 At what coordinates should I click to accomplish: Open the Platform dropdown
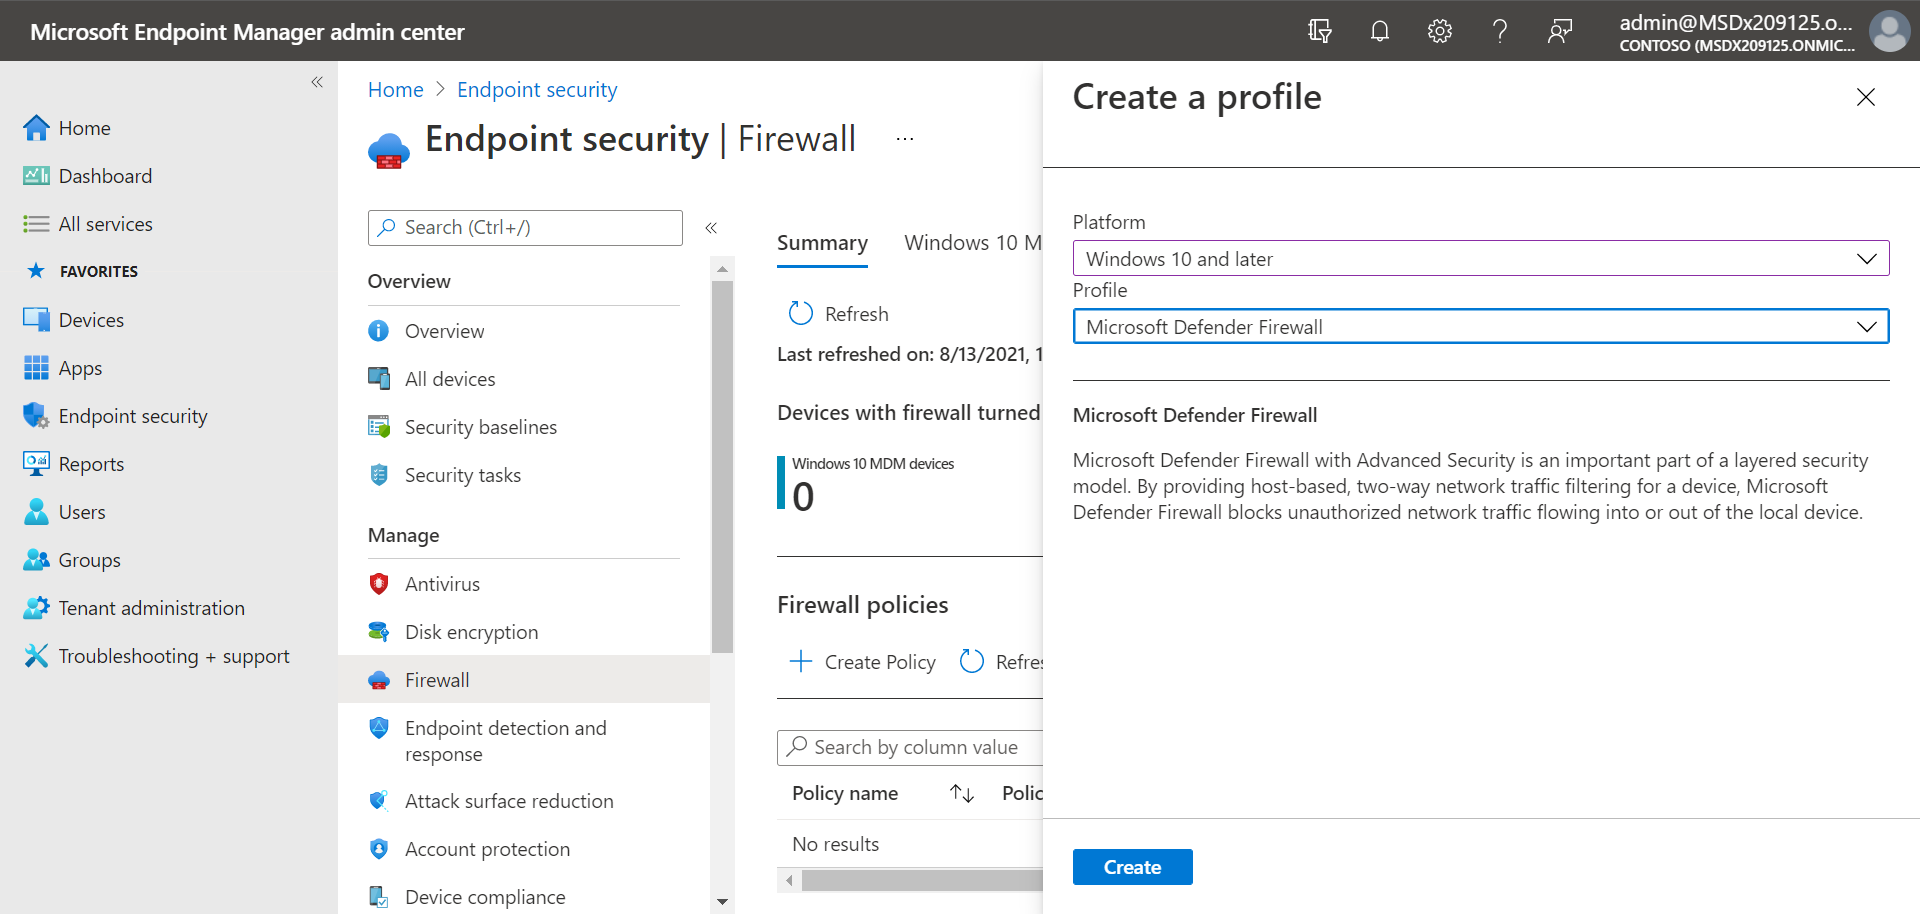(1480, 258)
